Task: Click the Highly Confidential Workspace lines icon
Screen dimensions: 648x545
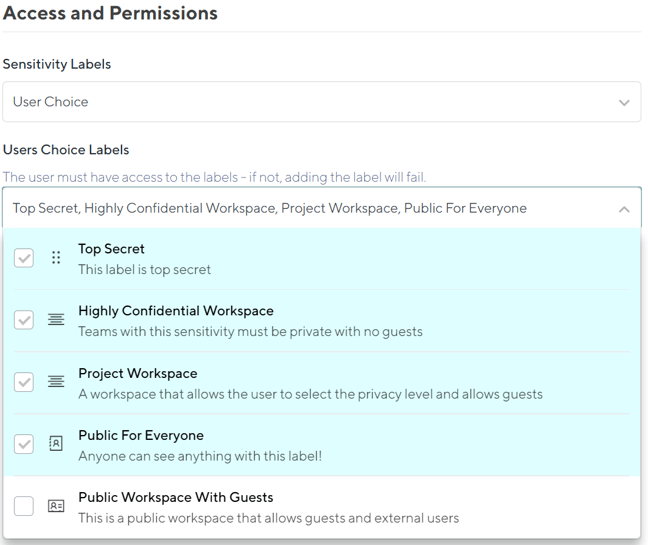Action: pos(56,320)
